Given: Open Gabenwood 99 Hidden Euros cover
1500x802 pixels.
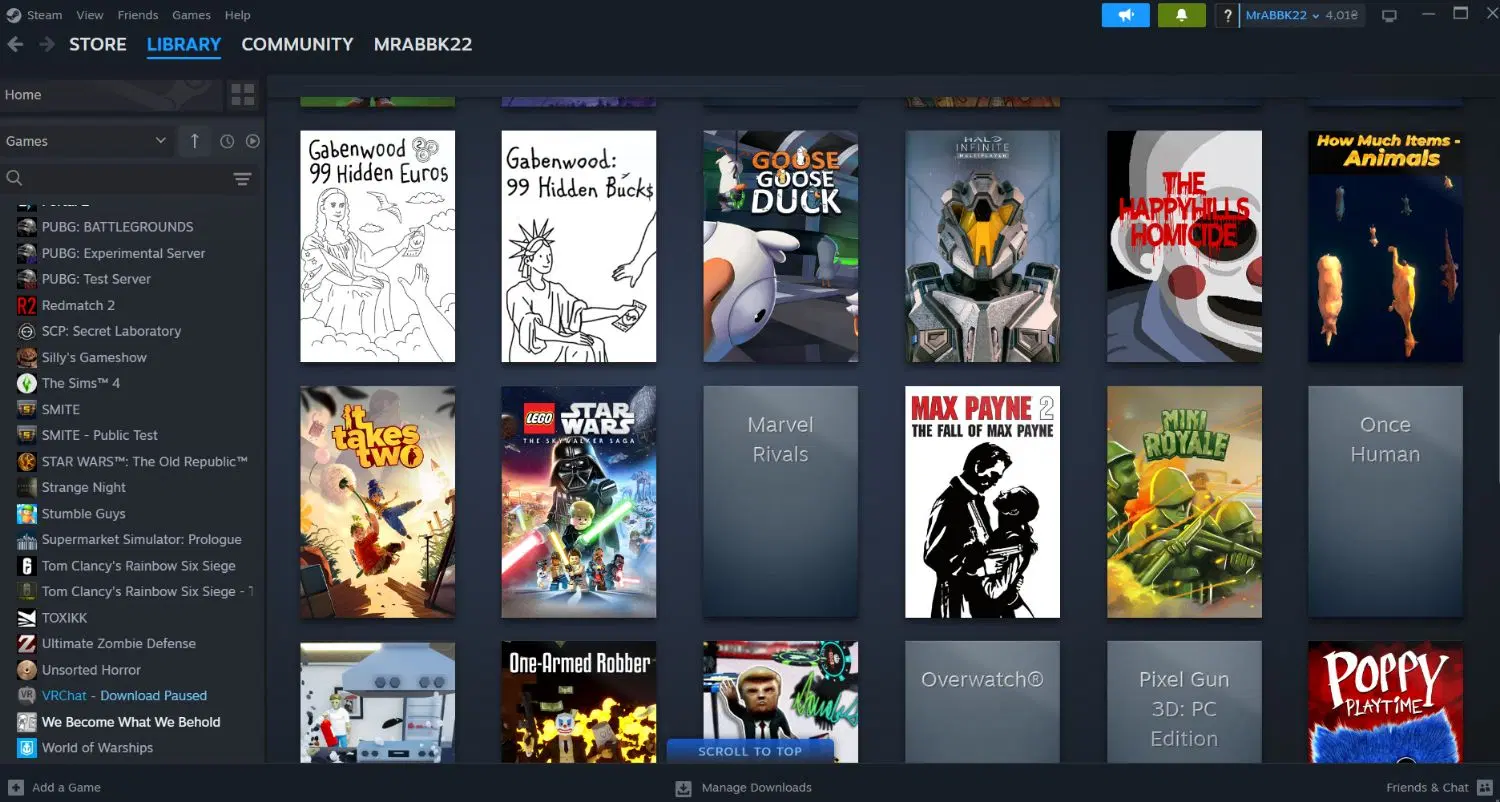Looking at the screenshot, I should click(377, 246).
